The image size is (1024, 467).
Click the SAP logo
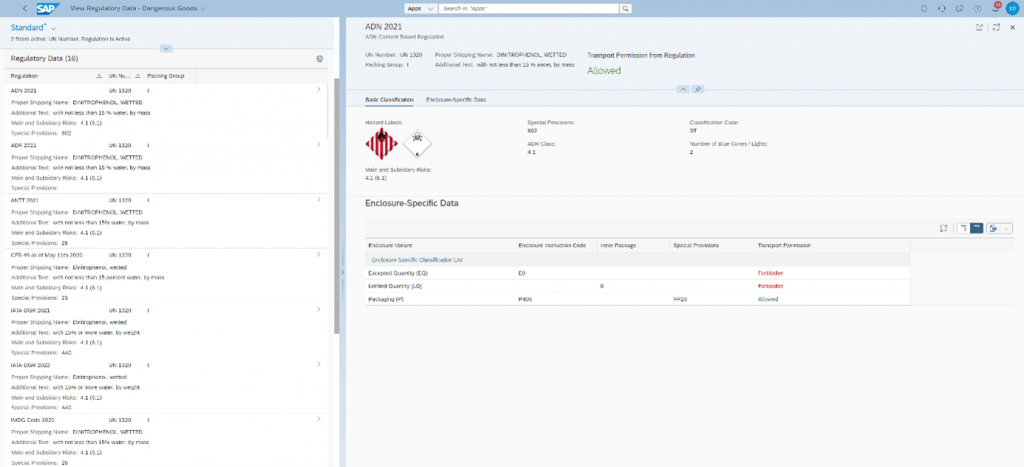(48, 8)
